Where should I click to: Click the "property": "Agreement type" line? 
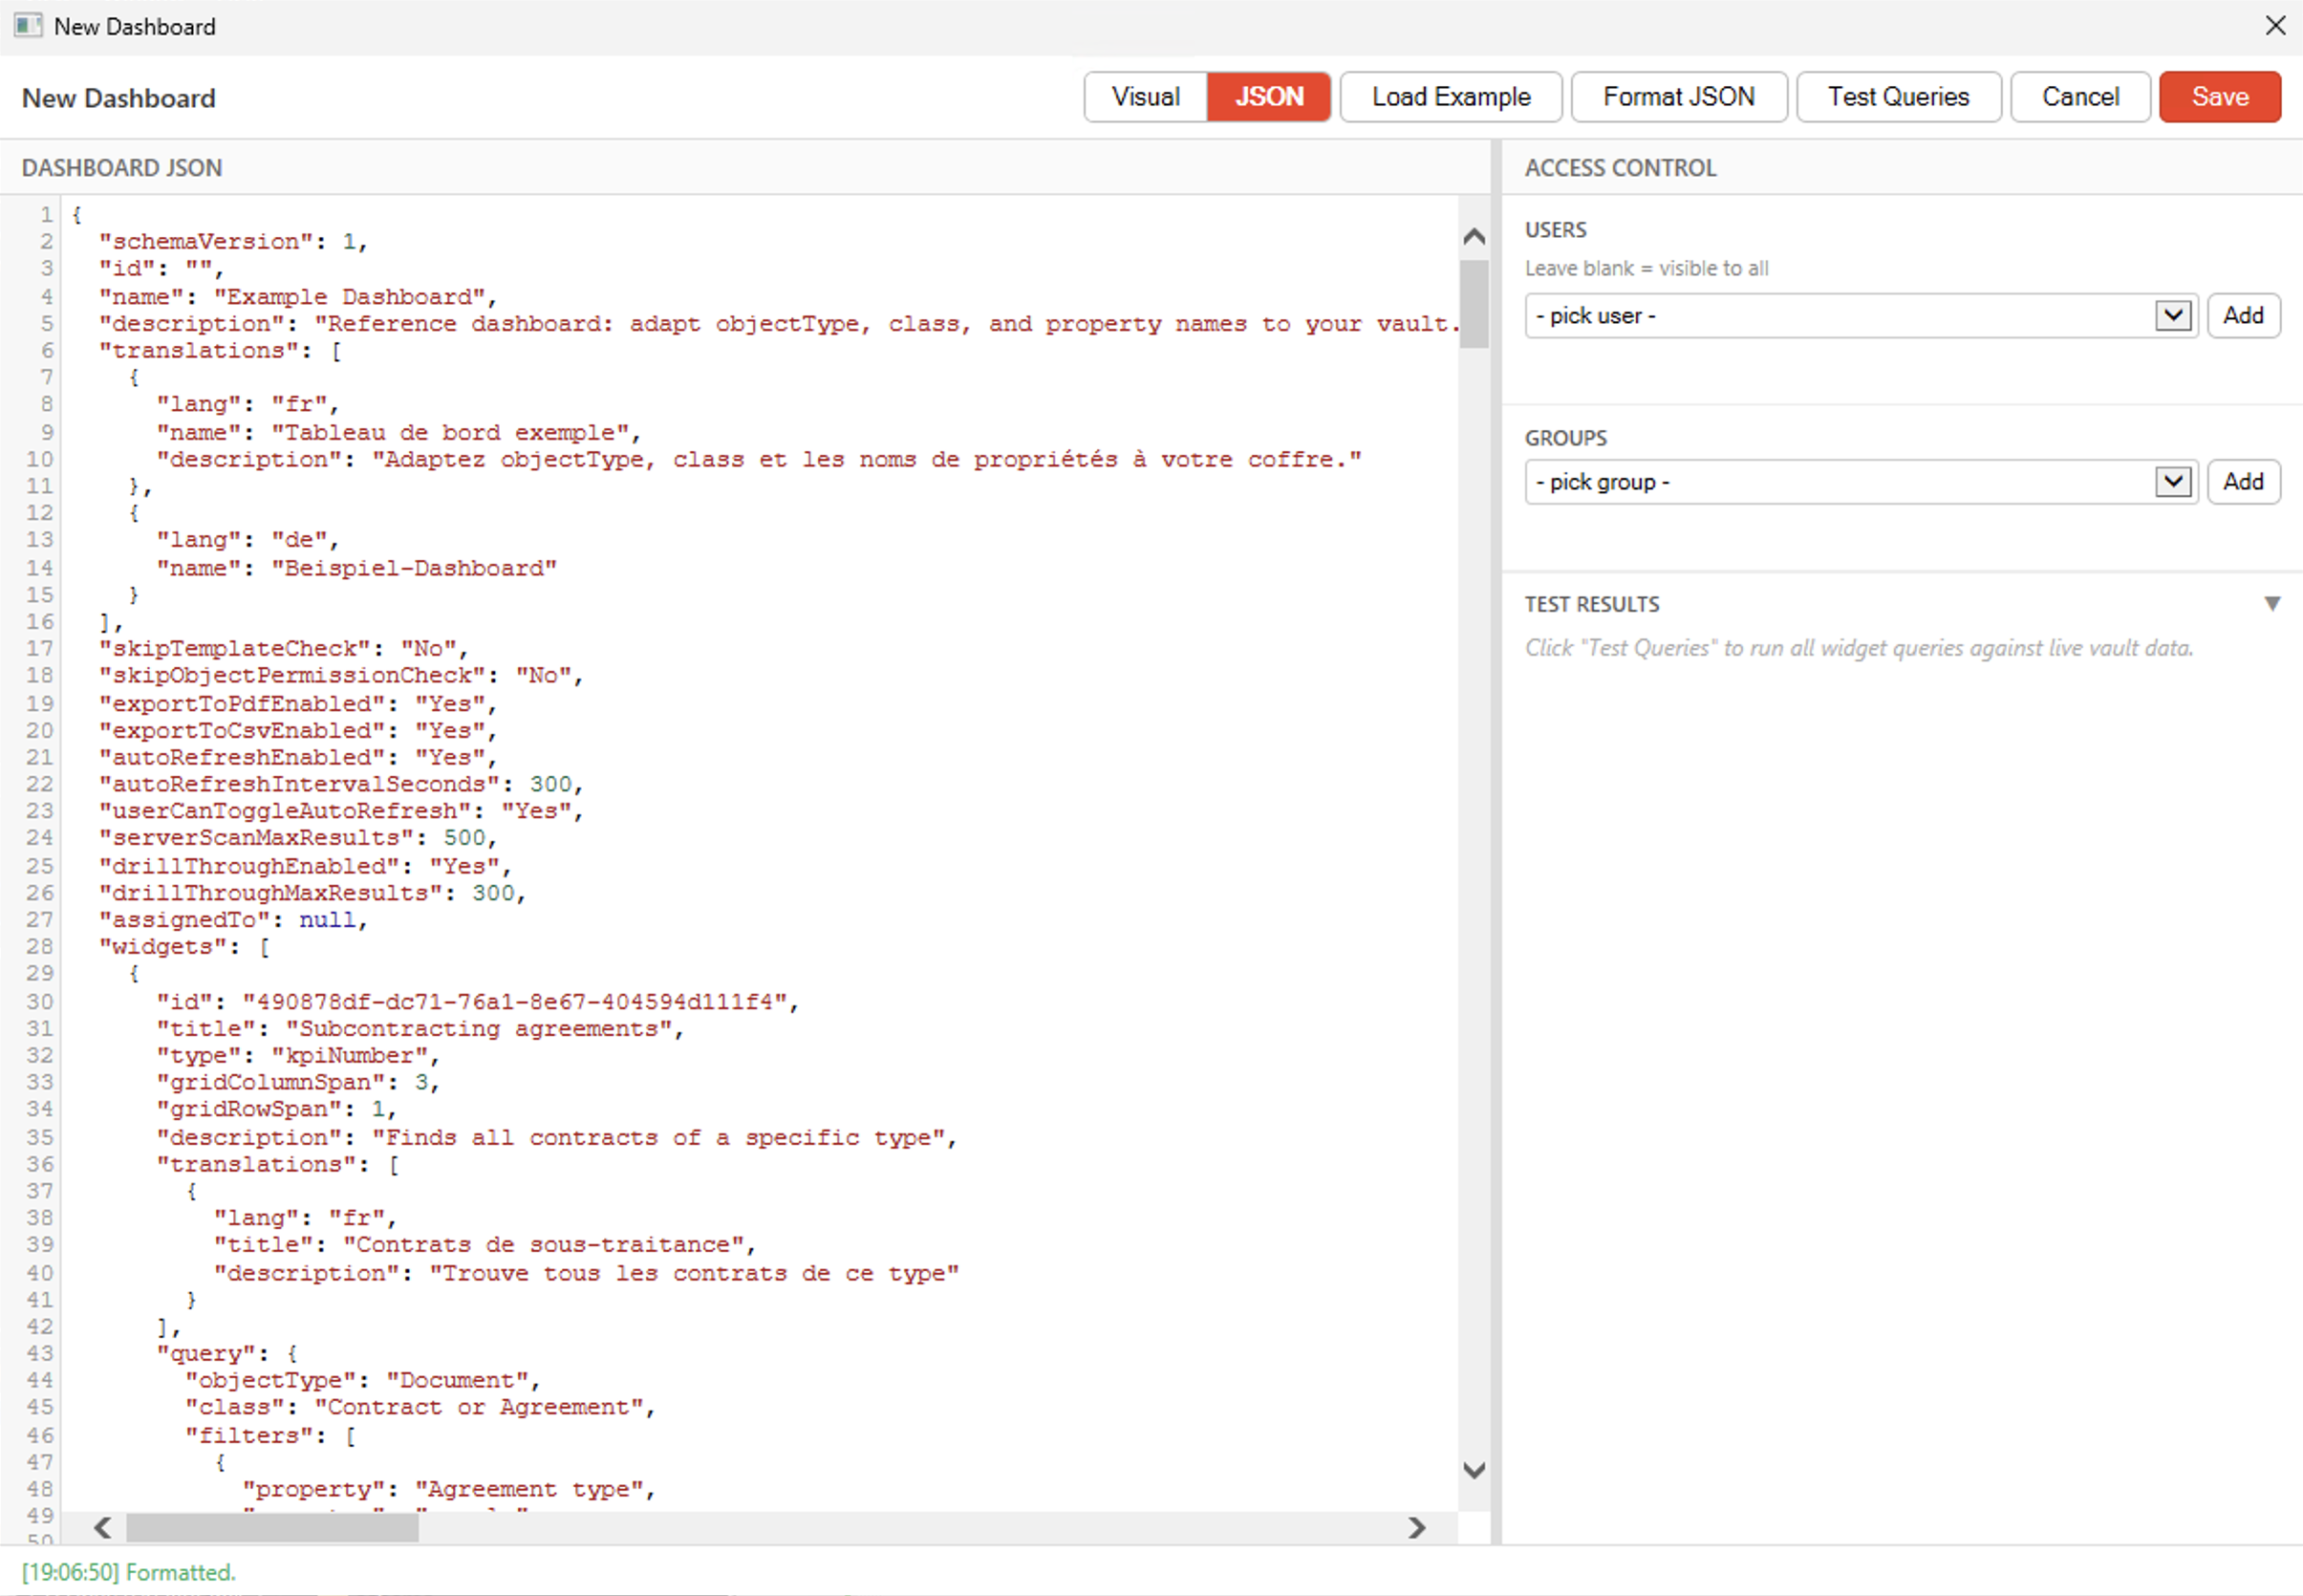448,1490
